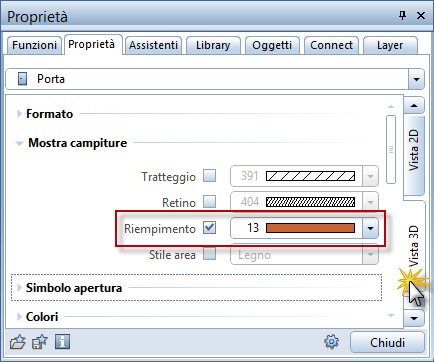Enable the Tratteggio checkbox
The height and width of the screenshot is (362, 434).
point(210,176)
